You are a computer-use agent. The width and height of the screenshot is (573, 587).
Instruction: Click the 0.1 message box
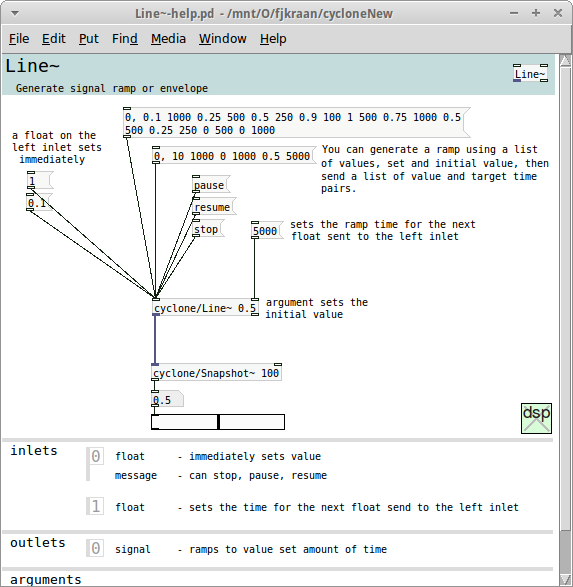[x=39, y=203]
